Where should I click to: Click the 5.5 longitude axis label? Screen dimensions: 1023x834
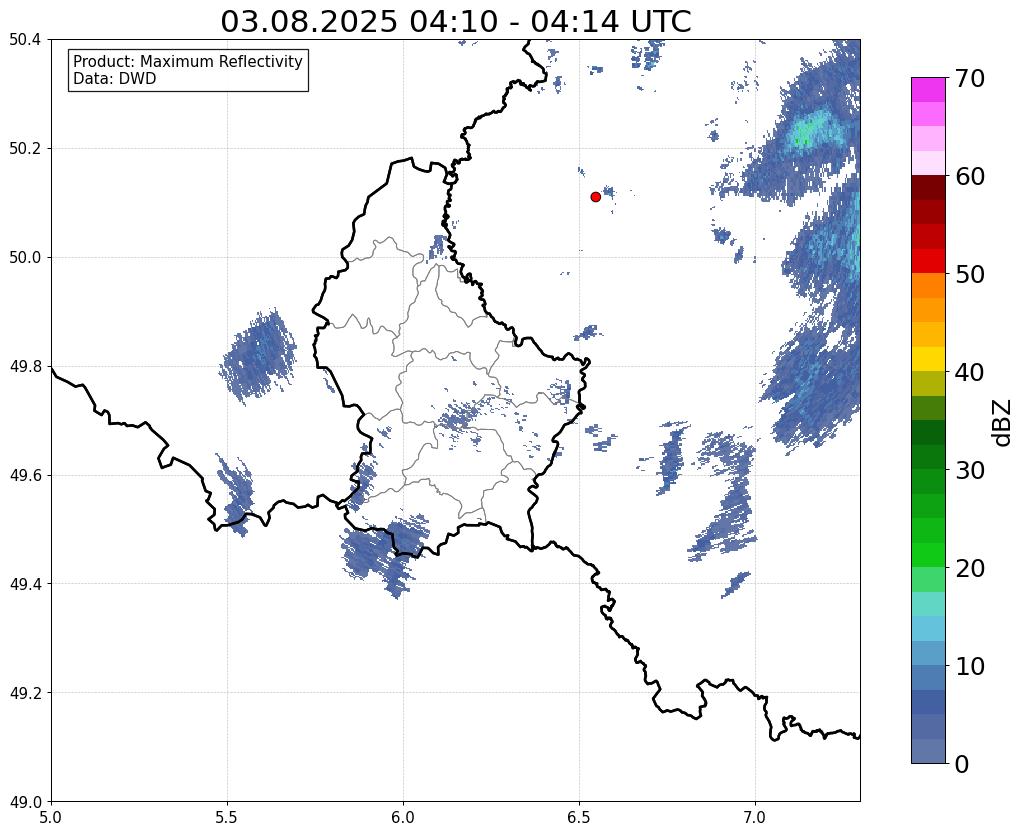[x=227, y=817]
